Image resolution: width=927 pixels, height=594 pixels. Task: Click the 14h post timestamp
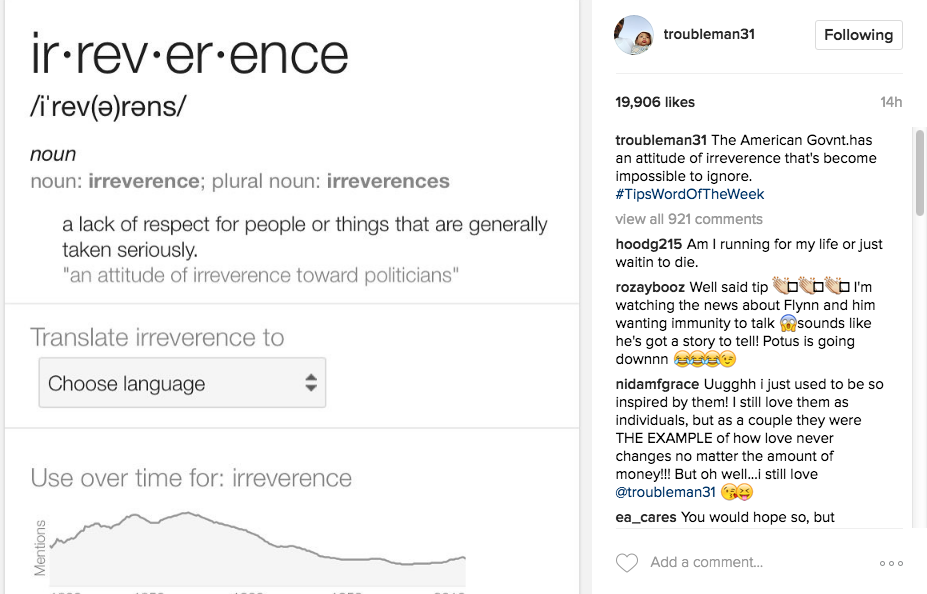[x=890, y=102]
